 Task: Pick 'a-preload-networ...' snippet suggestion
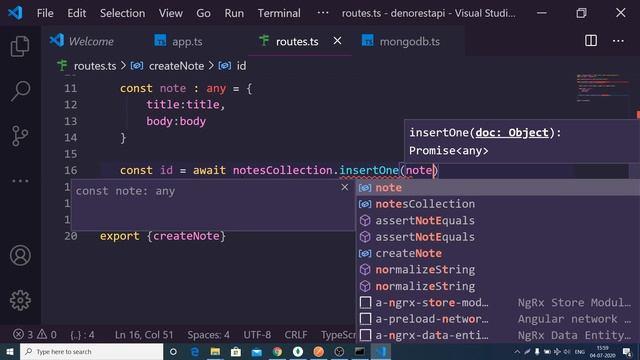click(497, 319)
